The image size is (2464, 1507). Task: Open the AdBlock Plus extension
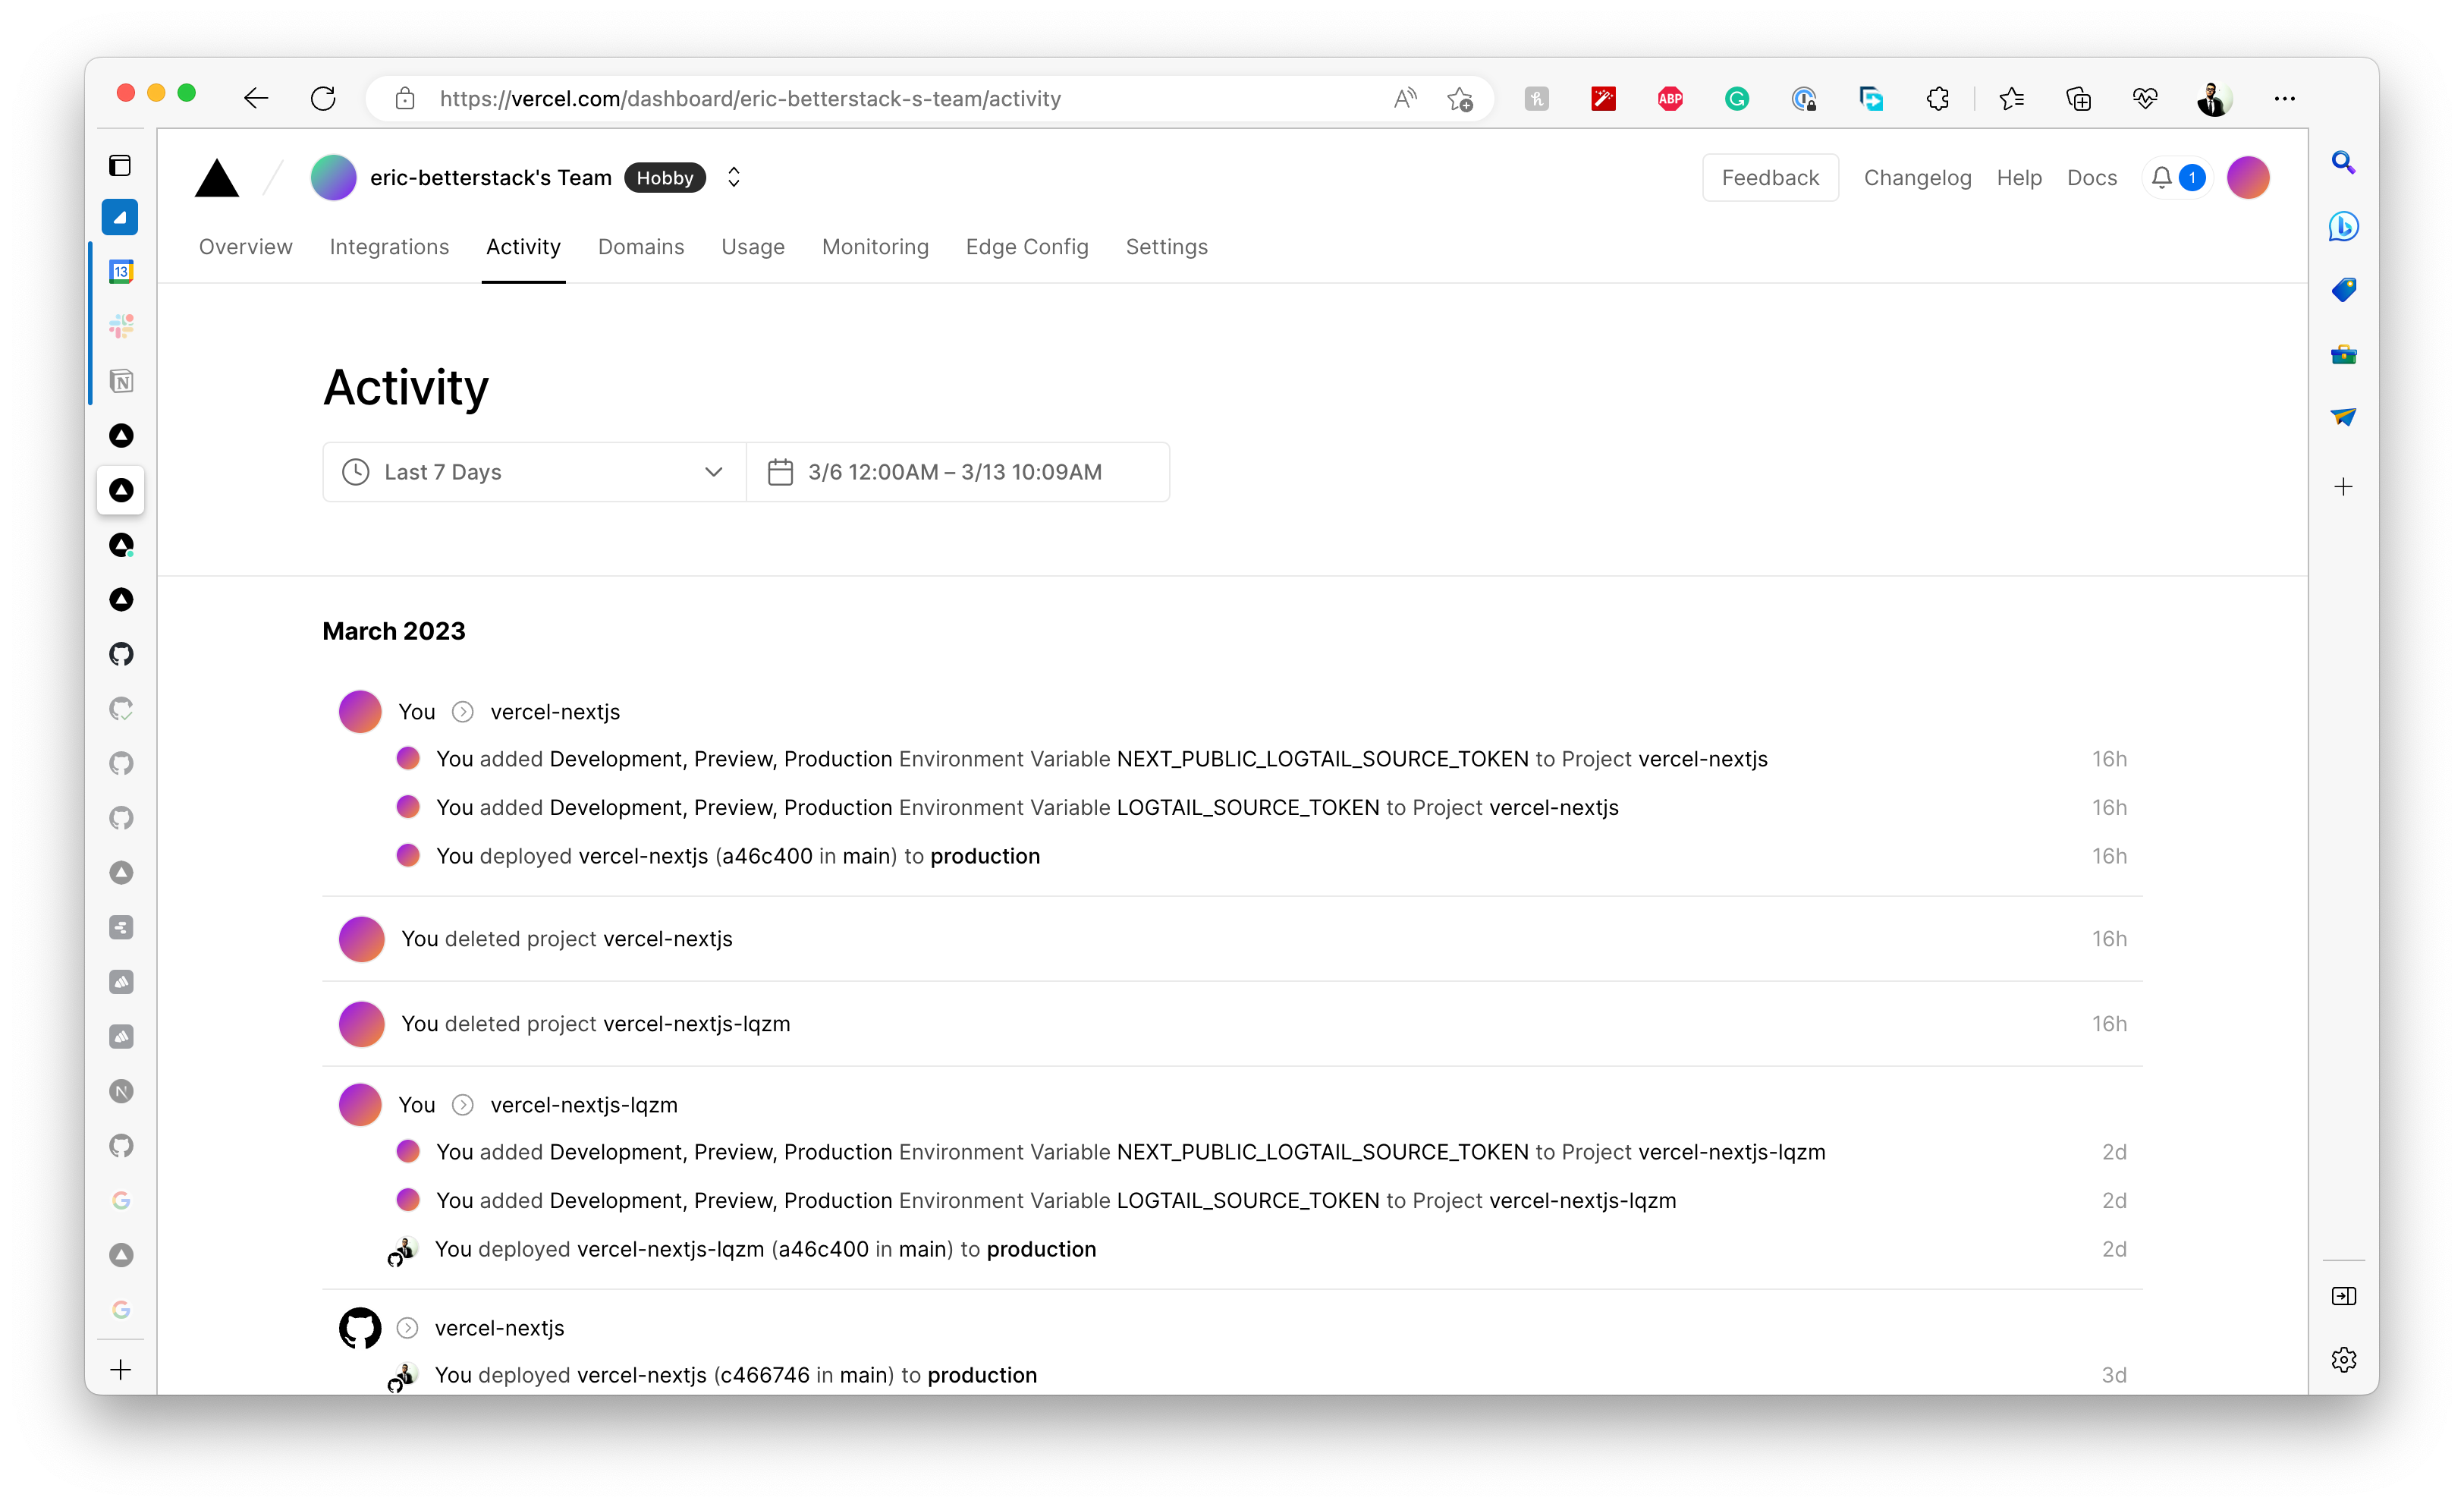point(1670,98)
